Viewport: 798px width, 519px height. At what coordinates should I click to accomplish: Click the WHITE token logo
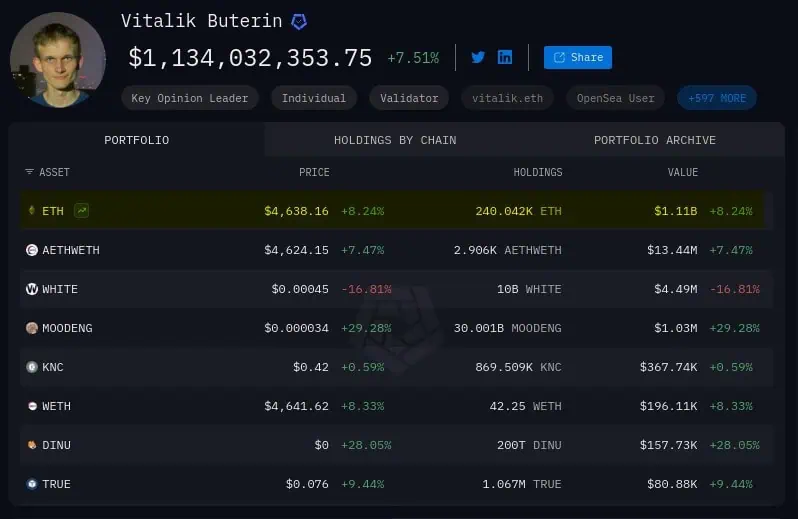tap(32, 289)
